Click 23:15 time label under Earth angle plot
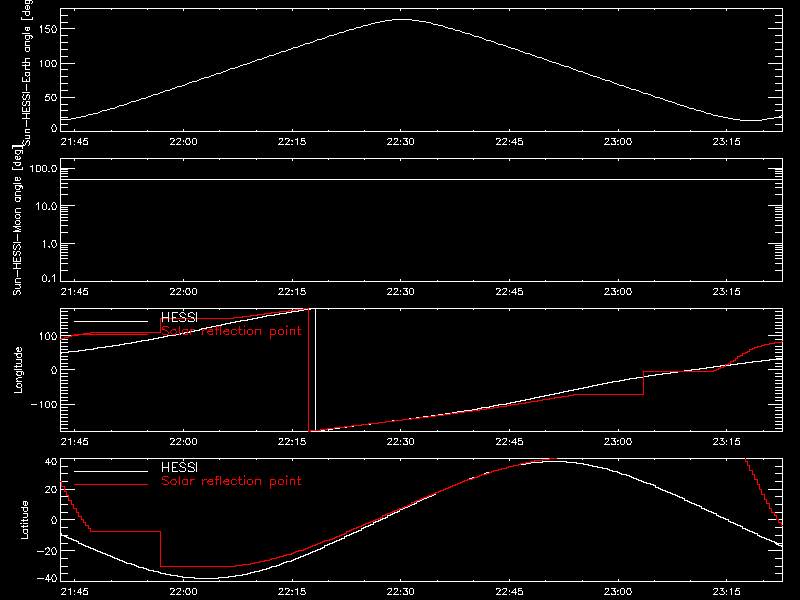 [x=727, y=142]
